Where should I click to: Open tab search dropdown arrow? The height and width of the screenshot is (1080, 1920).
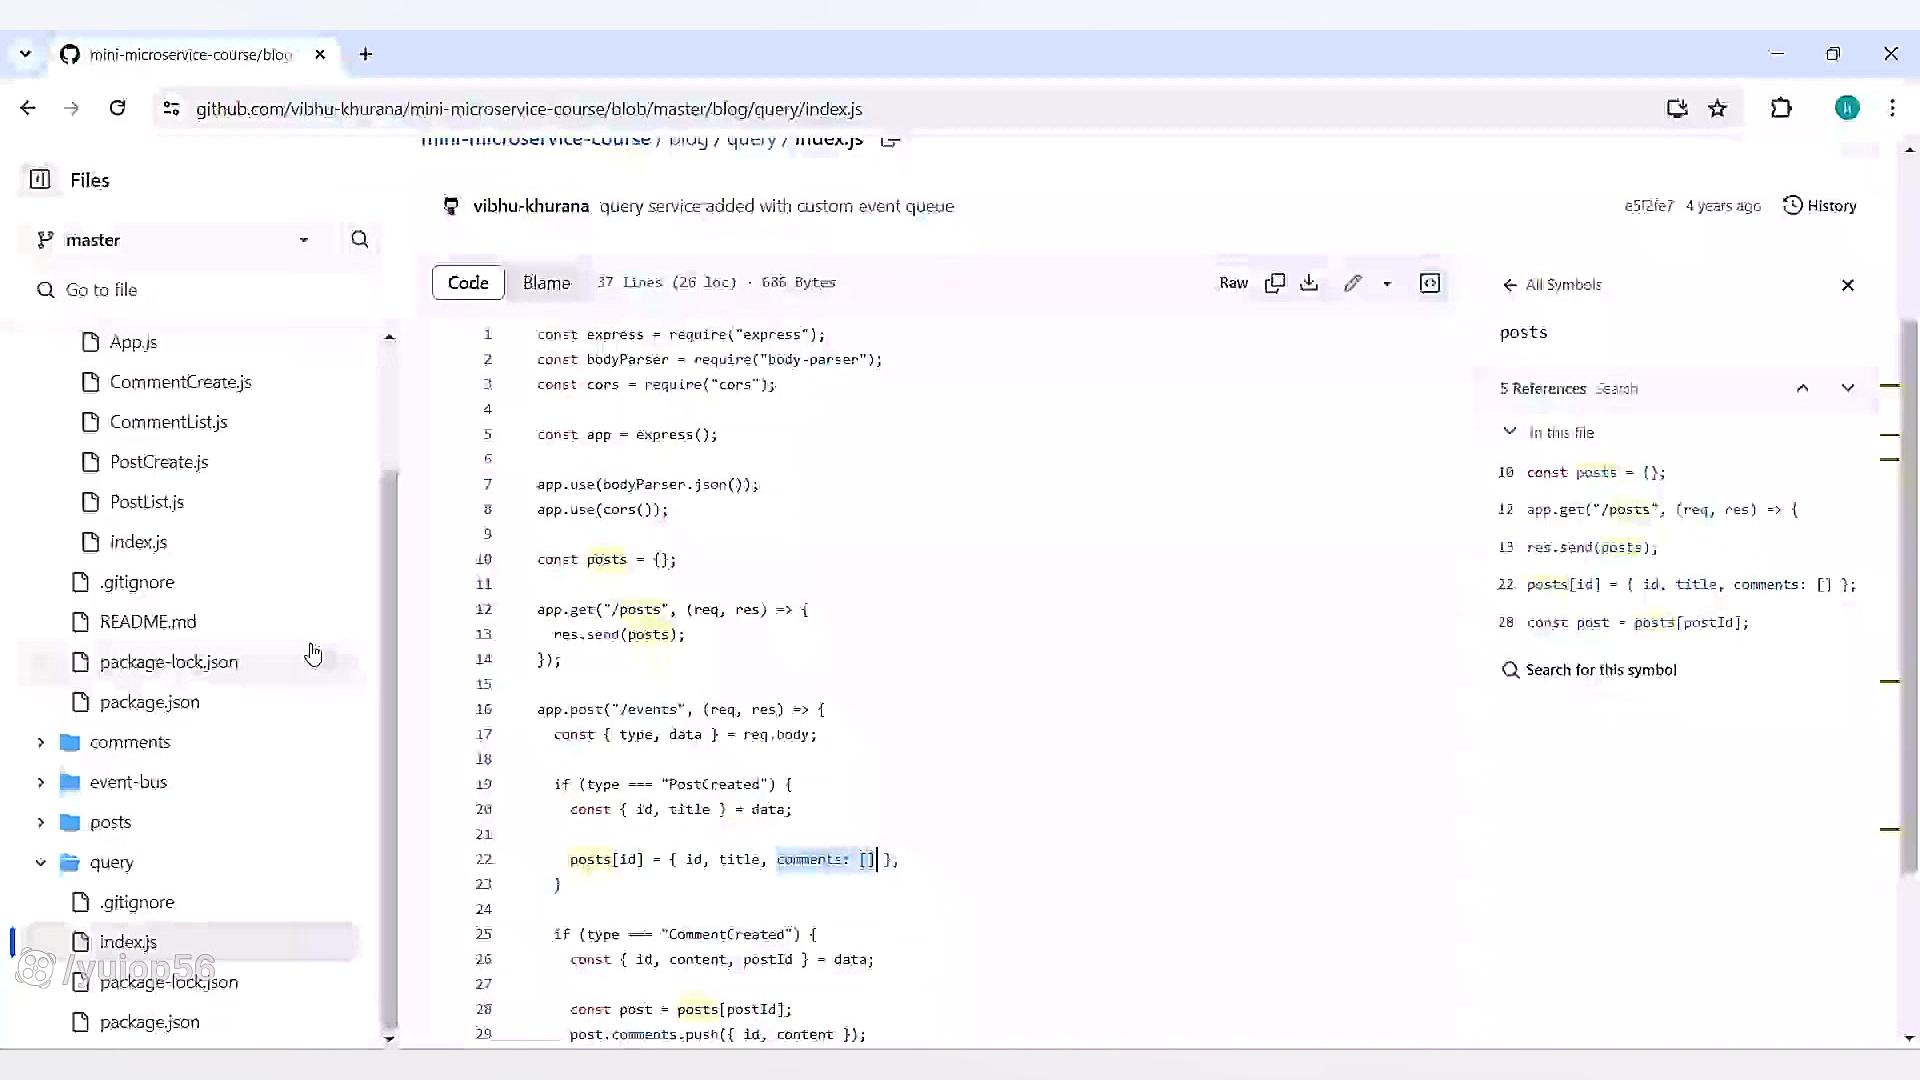click(x=25, y=54)
